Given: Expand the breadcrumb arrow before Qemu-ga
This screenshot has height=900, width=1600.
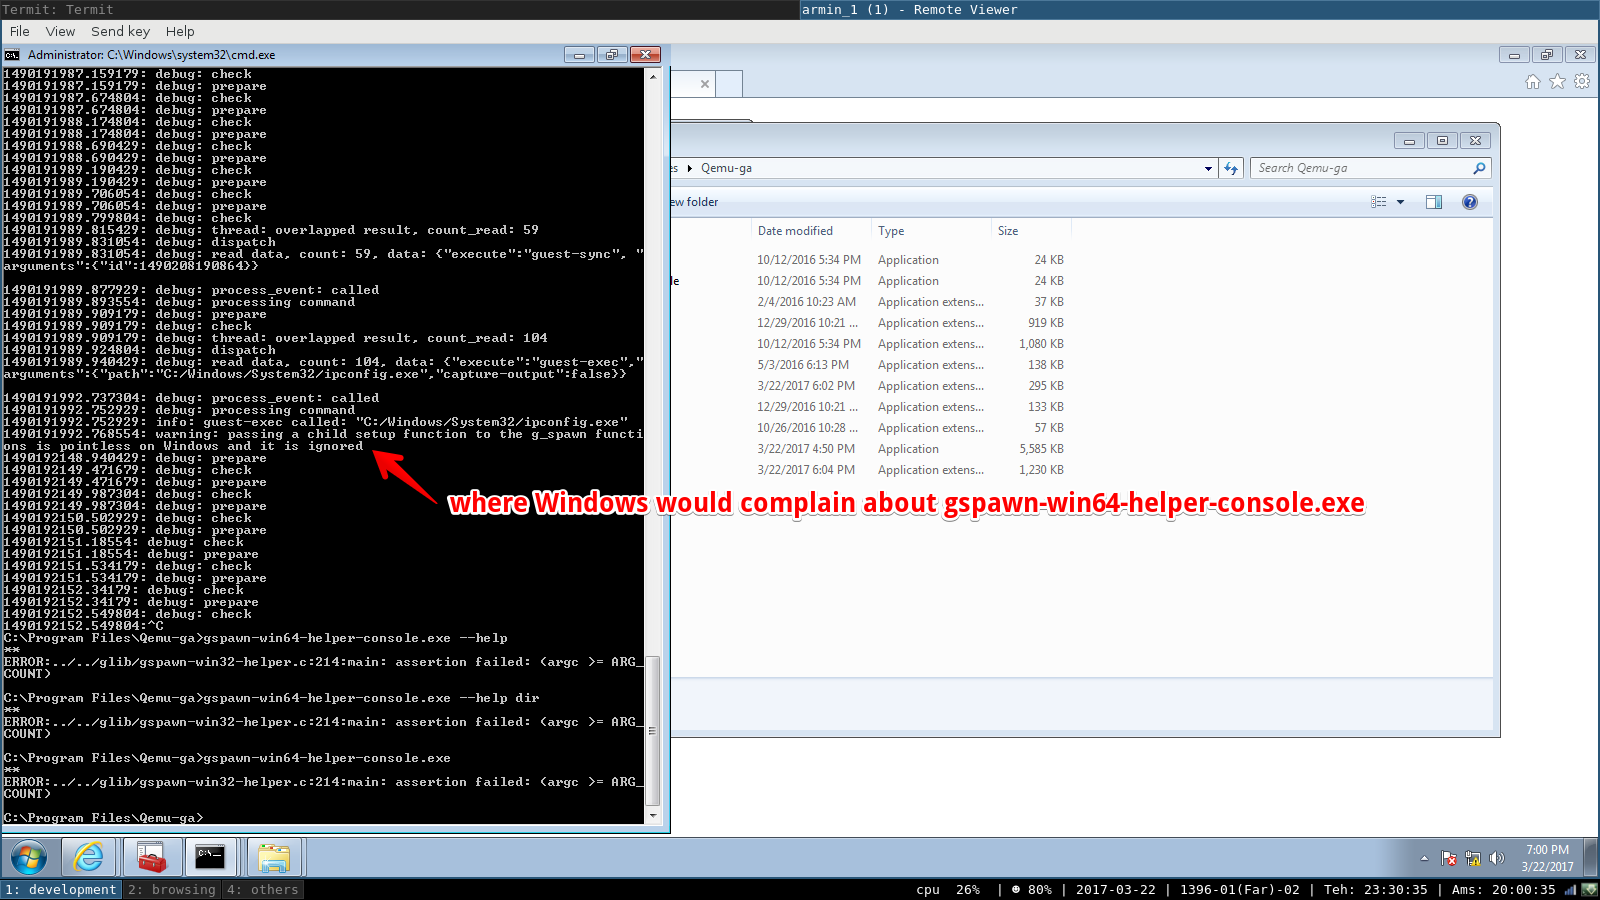Looking at the screenshot, I should click(x=689, y=168).
